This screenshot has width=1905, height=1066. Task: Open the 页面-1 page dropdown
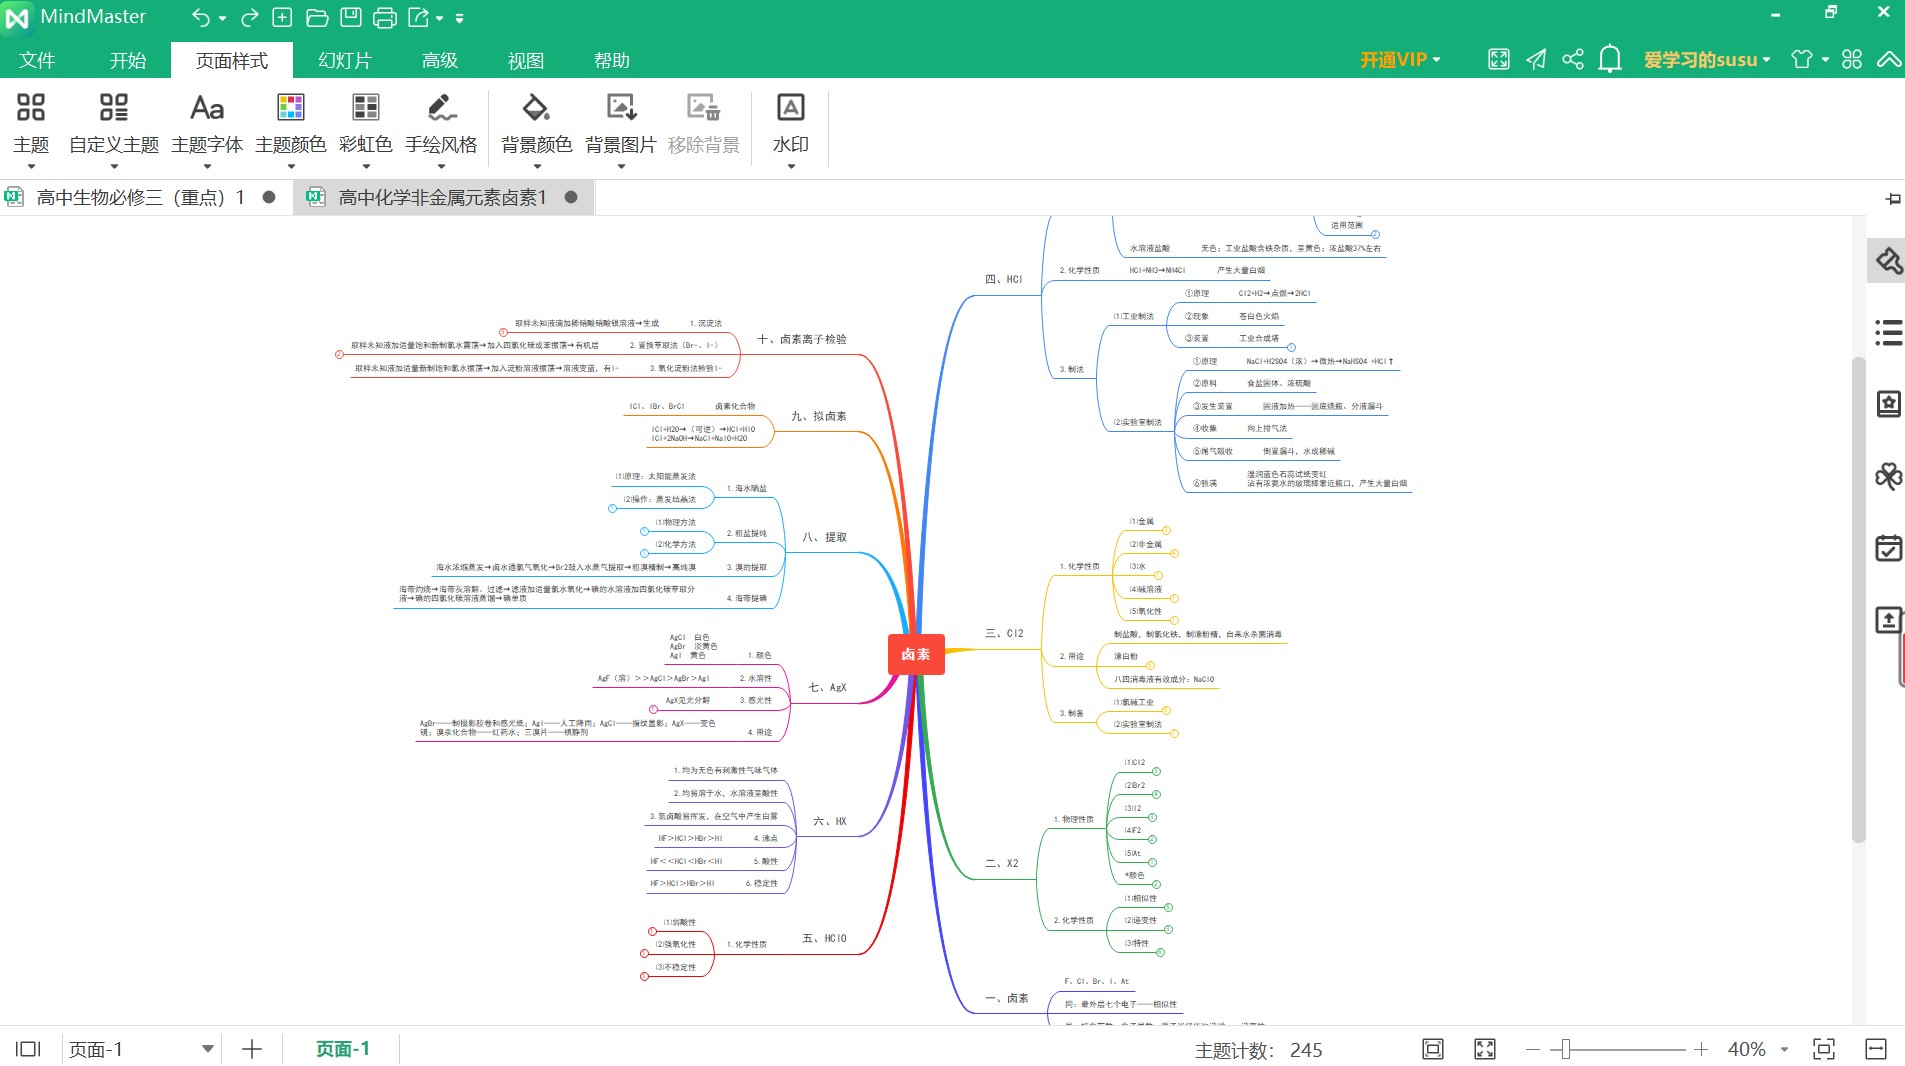[141, 1049]
